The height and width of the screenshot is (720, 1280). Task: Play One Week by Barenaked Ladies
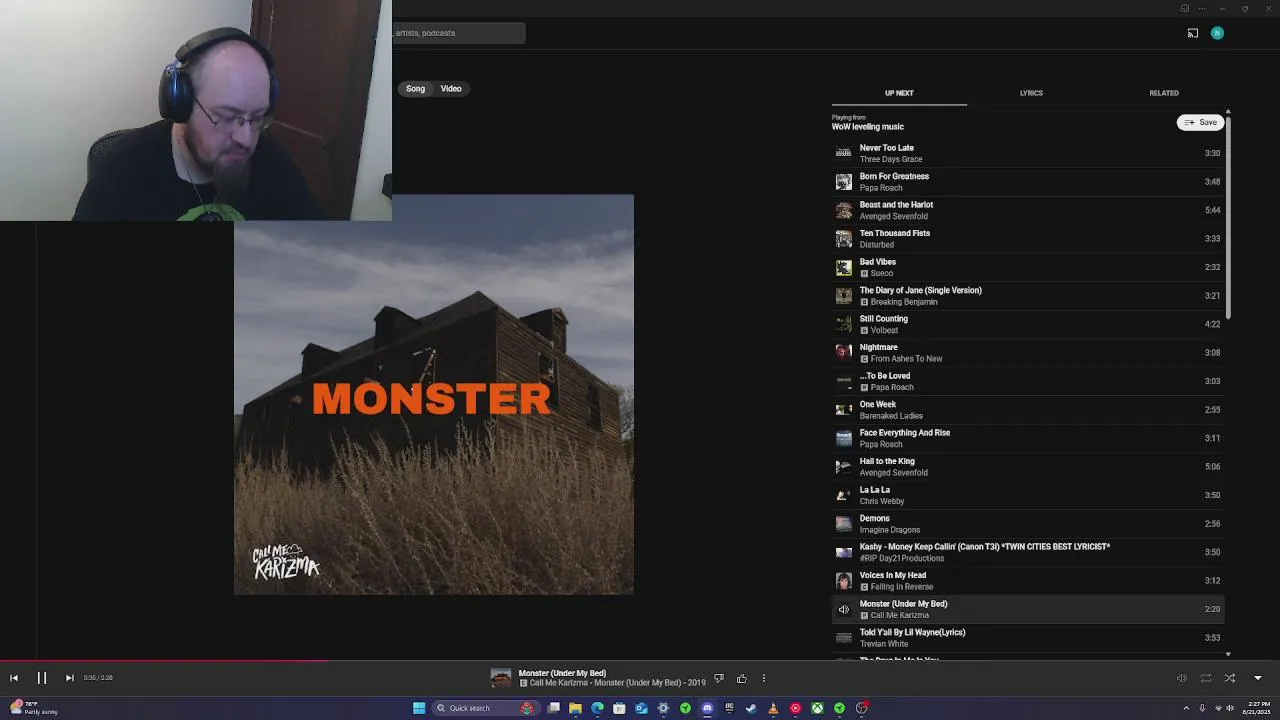[x=1028, y=410]
